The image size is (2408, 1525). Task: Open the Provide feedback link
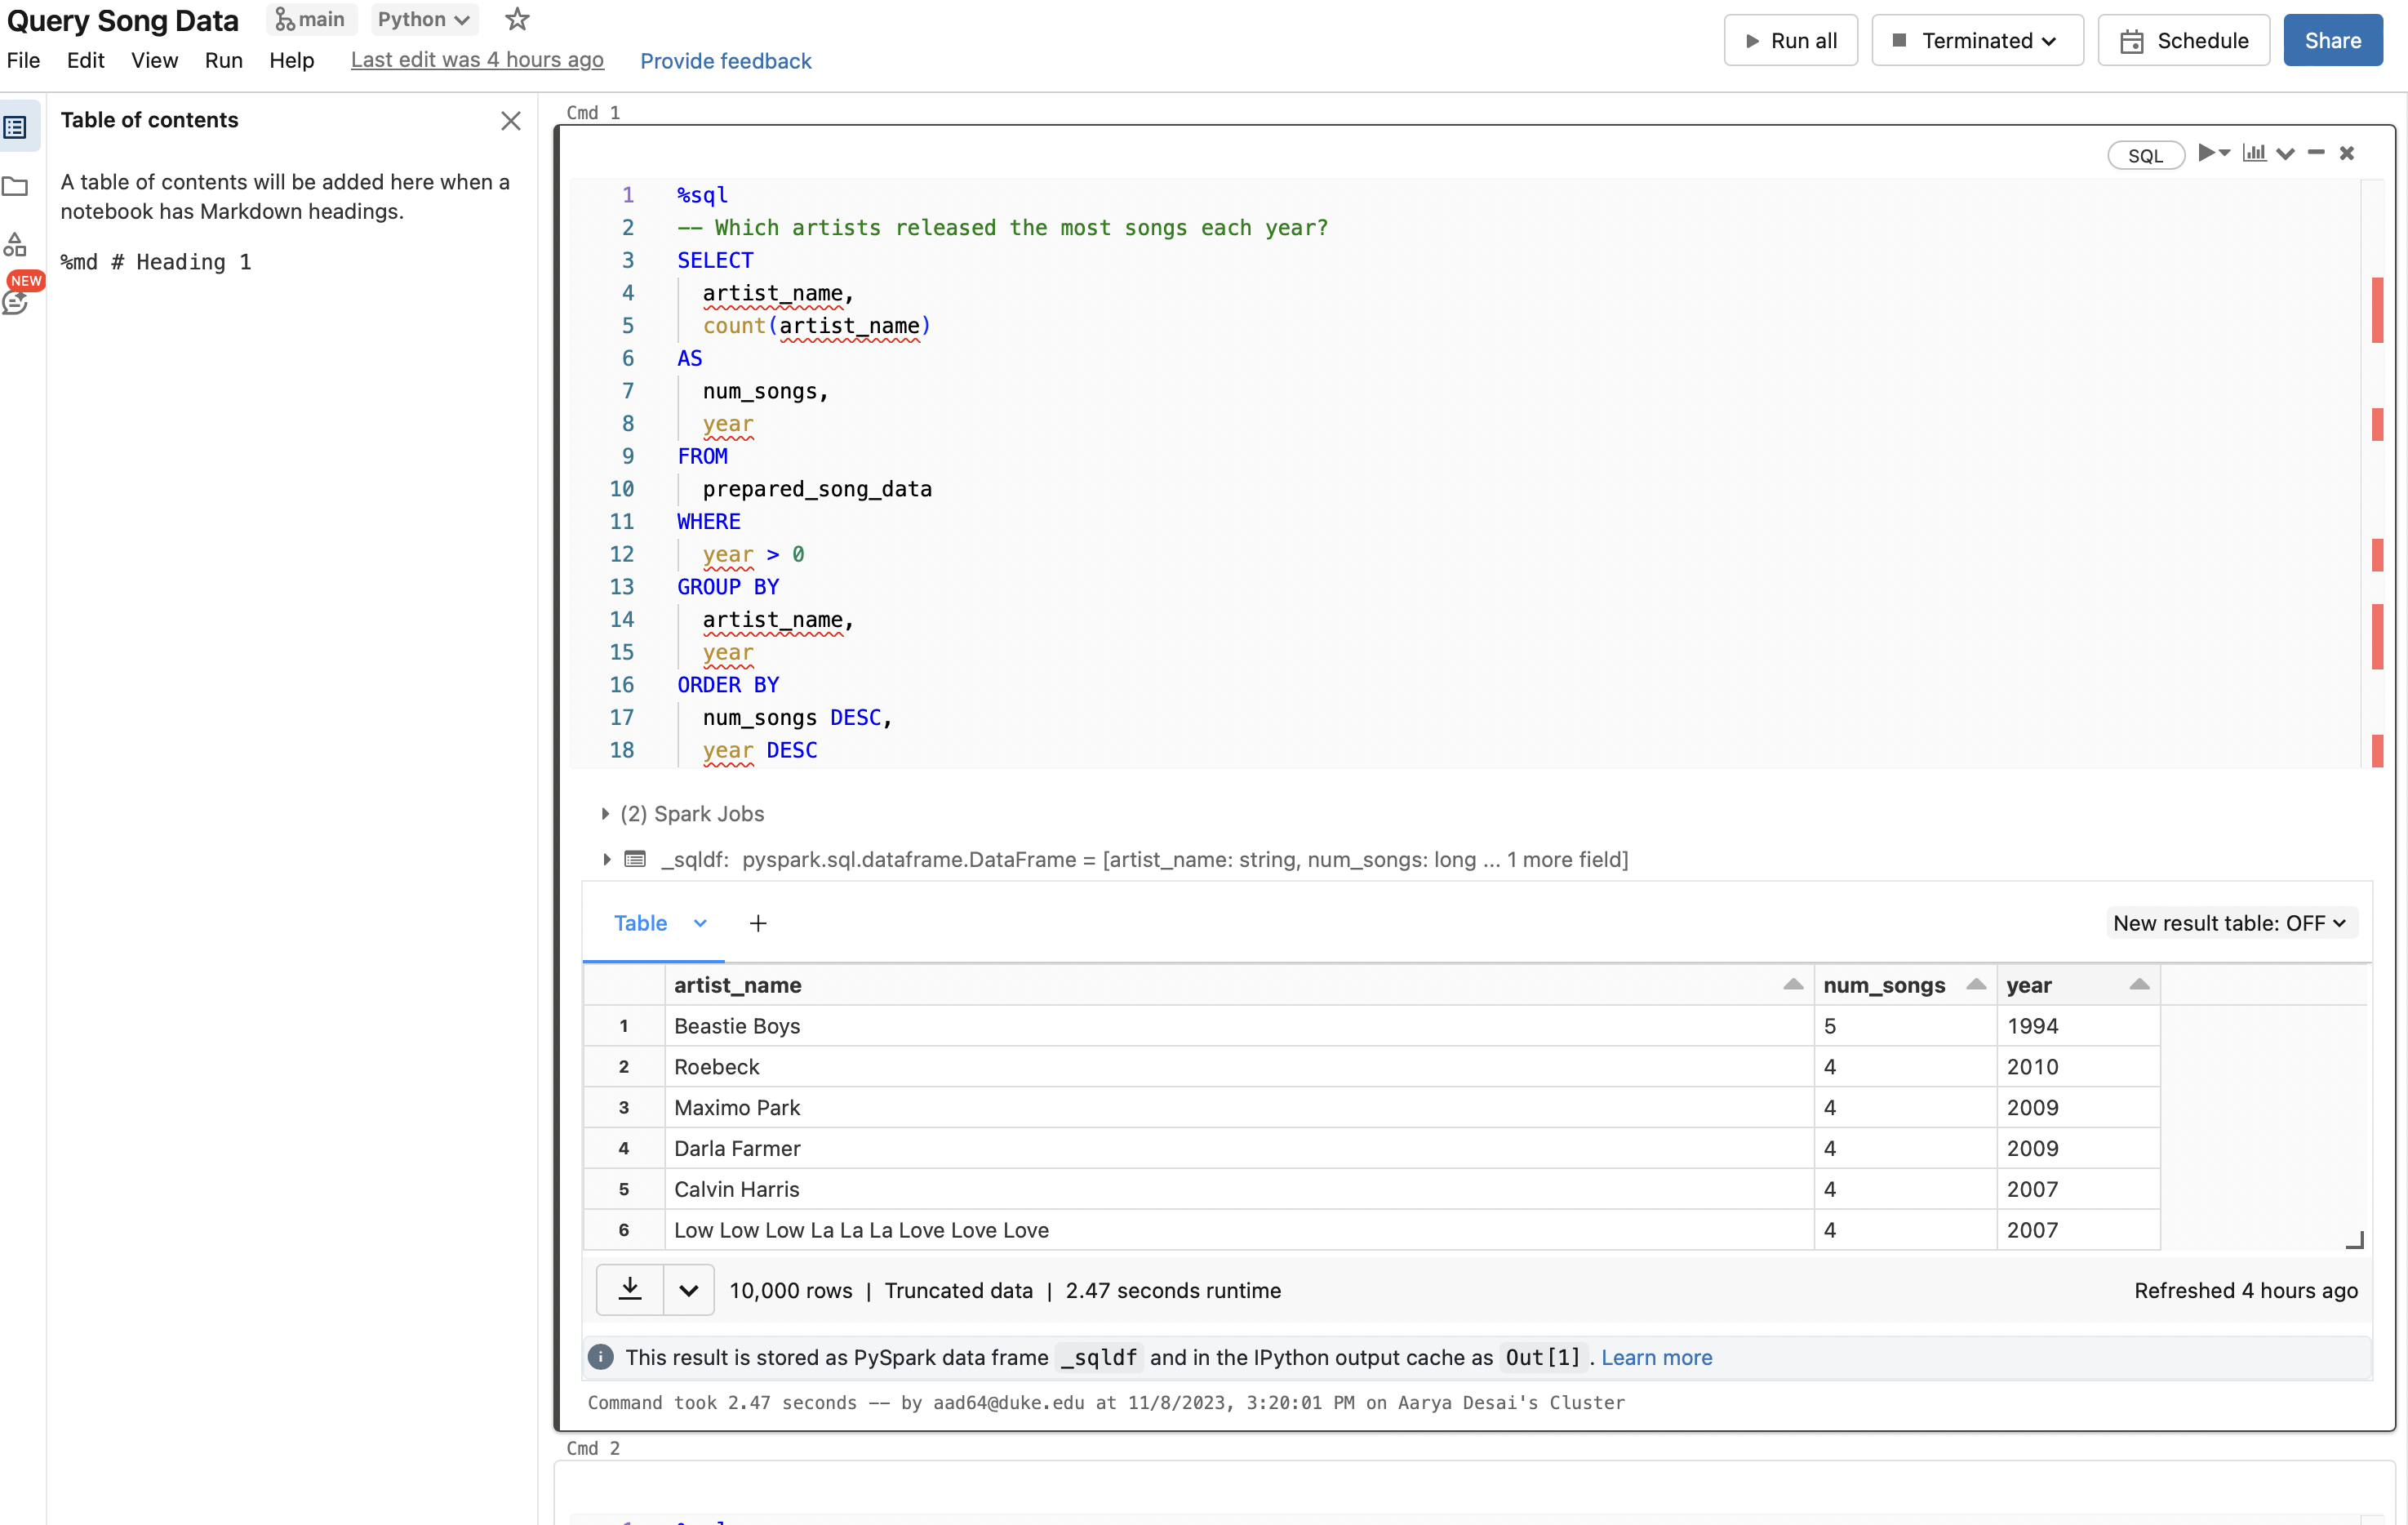click(726, 61)
